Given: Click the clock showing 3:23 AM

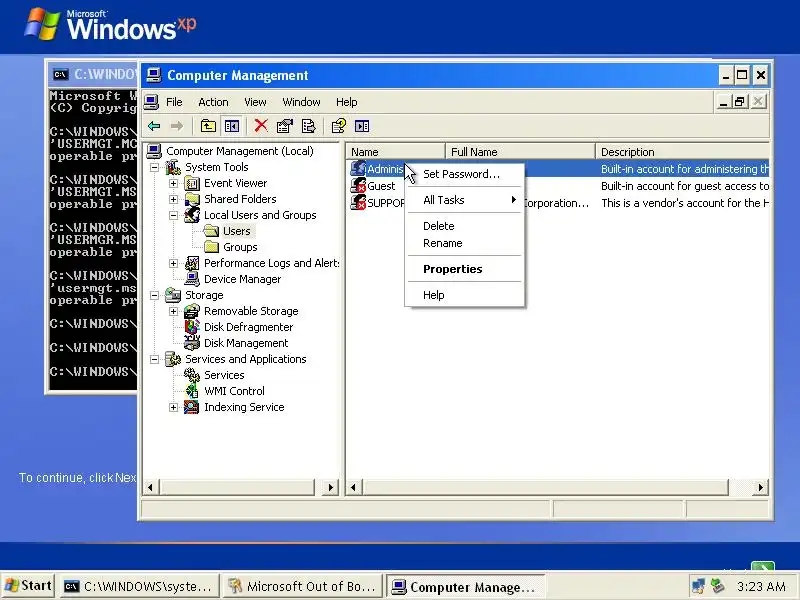Looking at the screenshot, I should point(761,587).
